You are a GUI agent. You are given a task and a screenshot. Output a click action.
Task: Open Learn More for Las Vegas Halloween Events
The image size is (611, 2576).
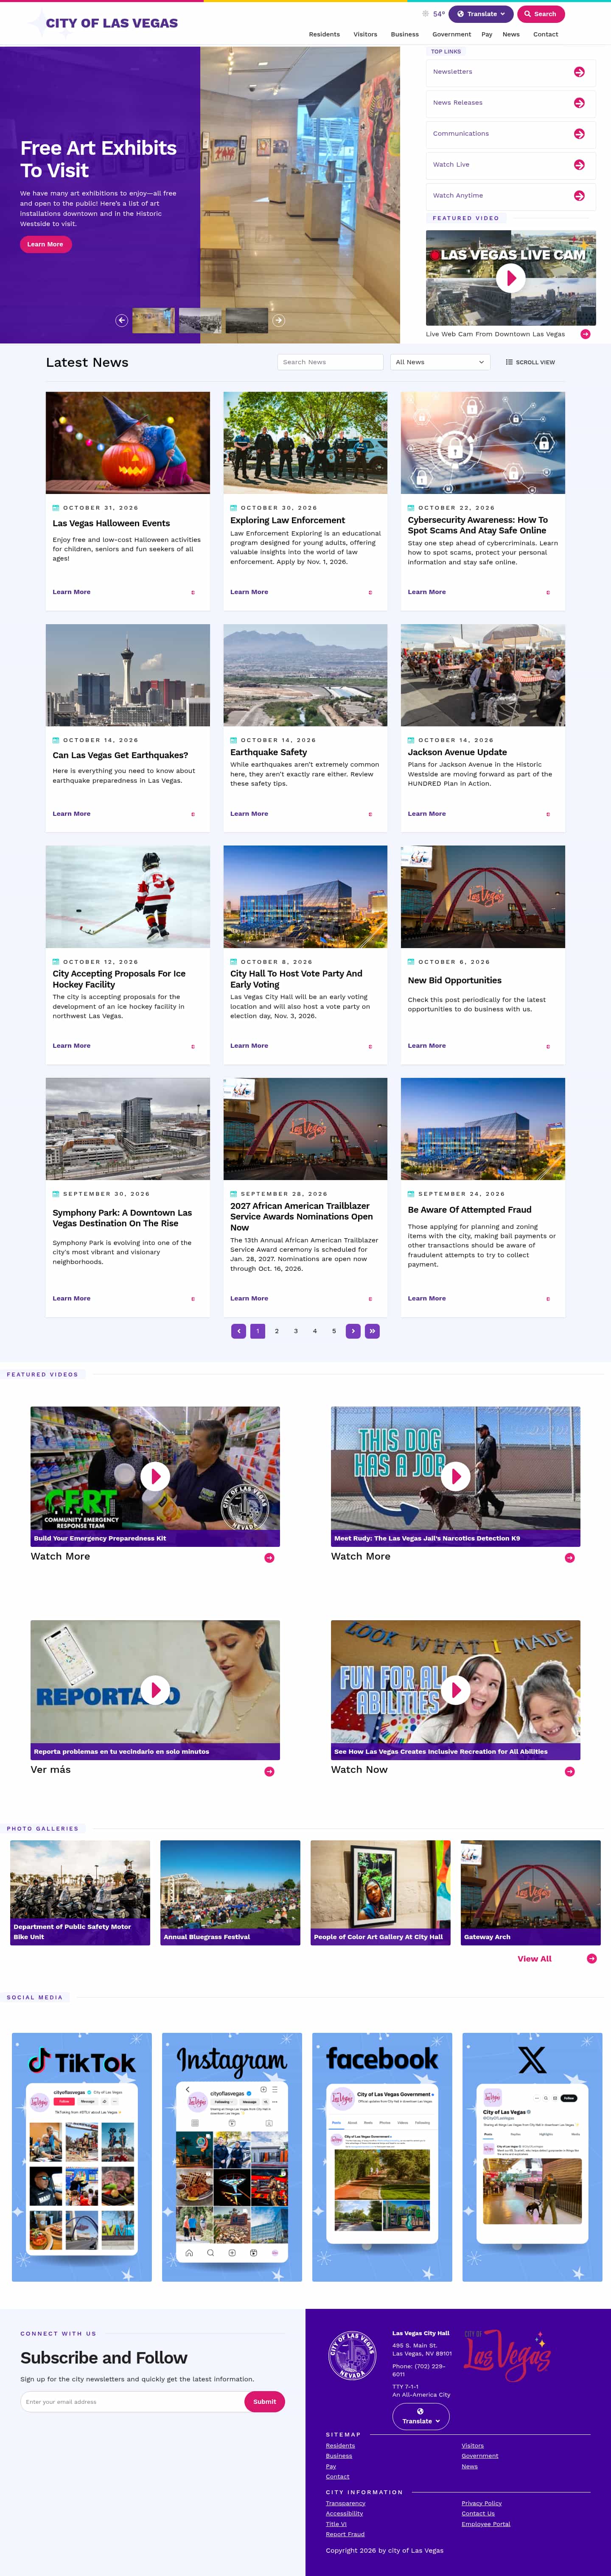(x=71, y=592)
